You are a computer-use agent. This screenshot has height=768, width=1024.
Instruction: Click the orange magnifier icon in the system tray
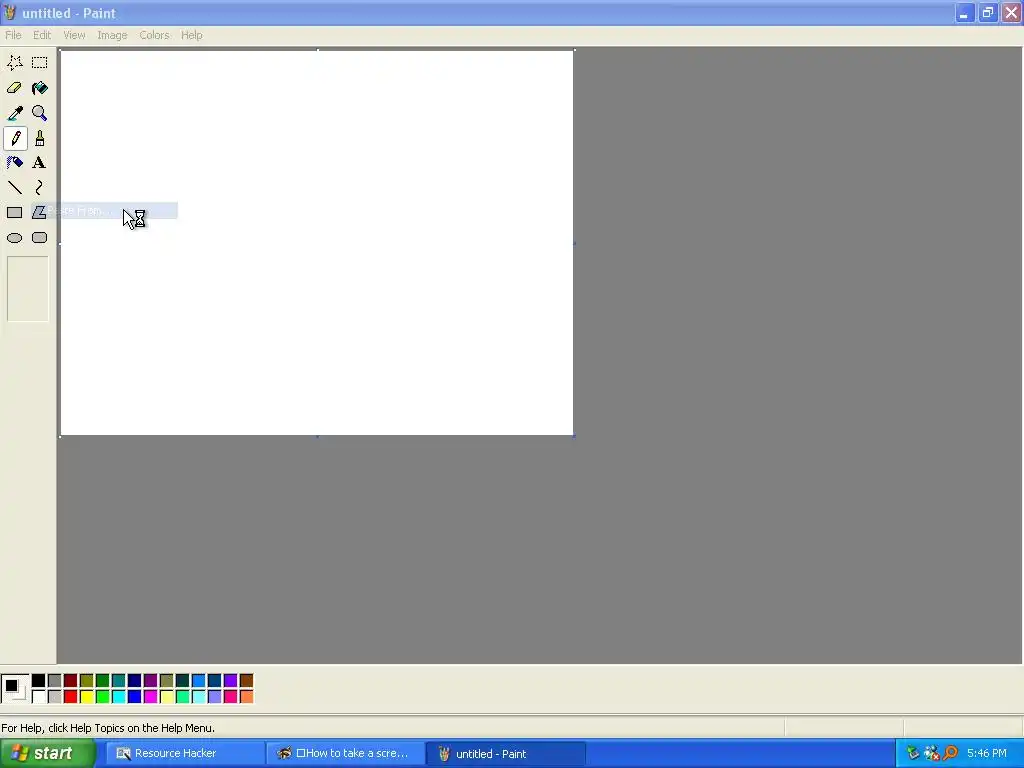pyautogui.click(x=951, y=754)
